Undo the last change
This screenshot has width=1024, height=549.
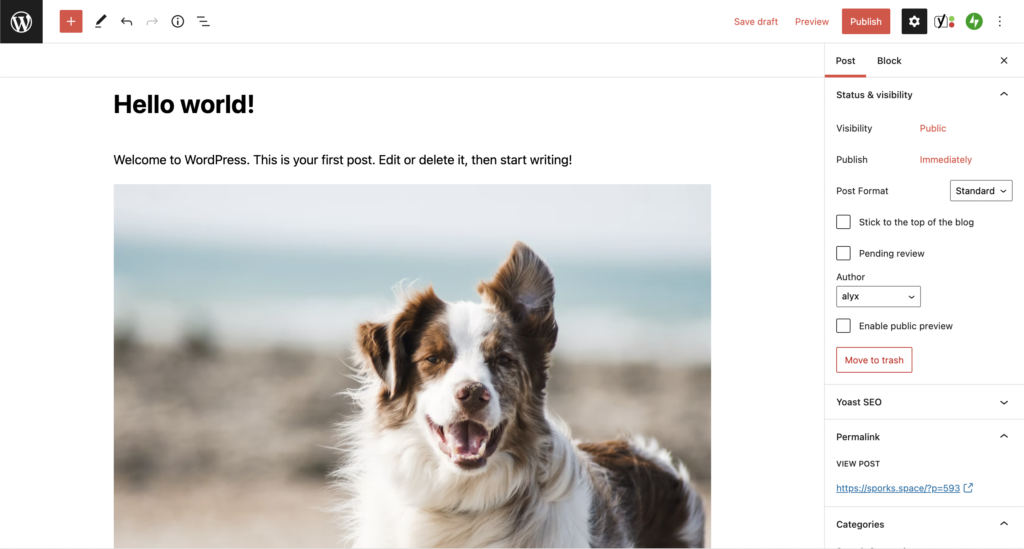click(x=127, y=22)
